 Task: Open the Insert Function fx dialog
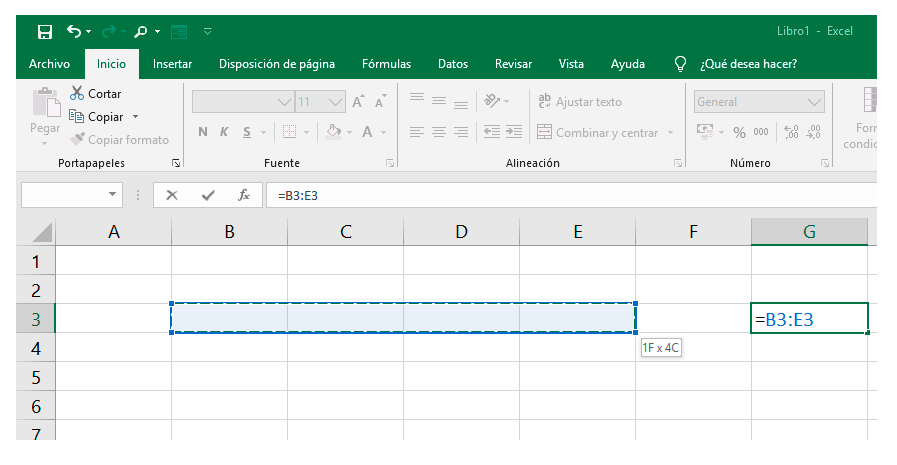point(243,195)
